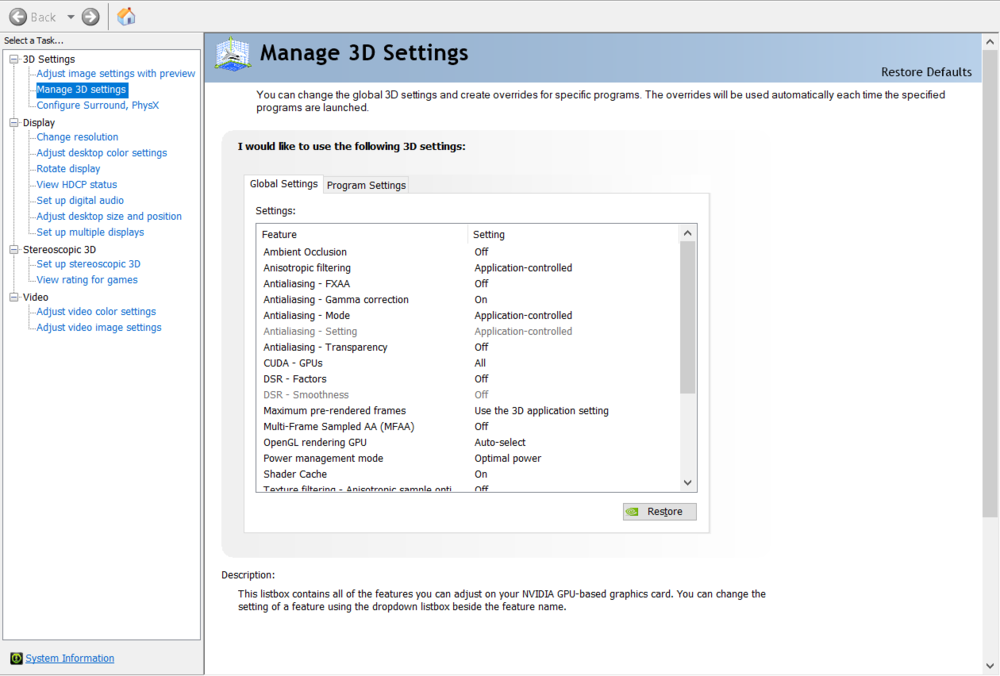Click the System Information icon
Image resolution: width=1000 pixels, height=676 pixels.
click(16, 658)
